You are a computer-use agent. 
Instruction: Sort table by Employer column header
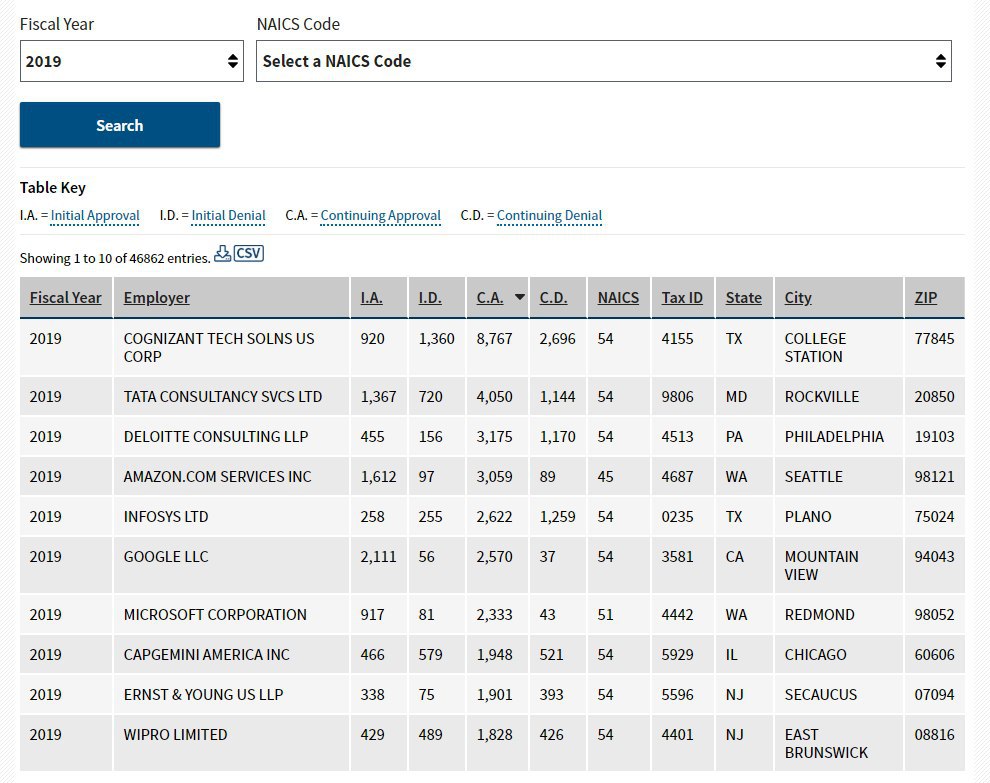157,297
